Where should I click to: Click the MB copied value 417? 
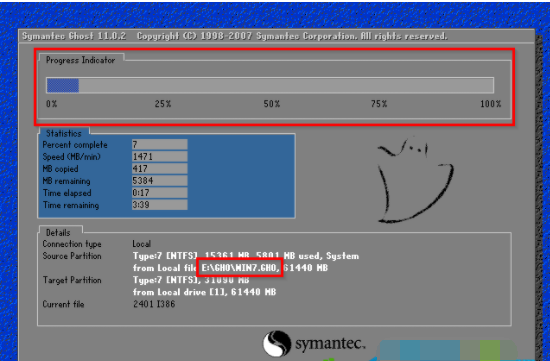[160, 169]
